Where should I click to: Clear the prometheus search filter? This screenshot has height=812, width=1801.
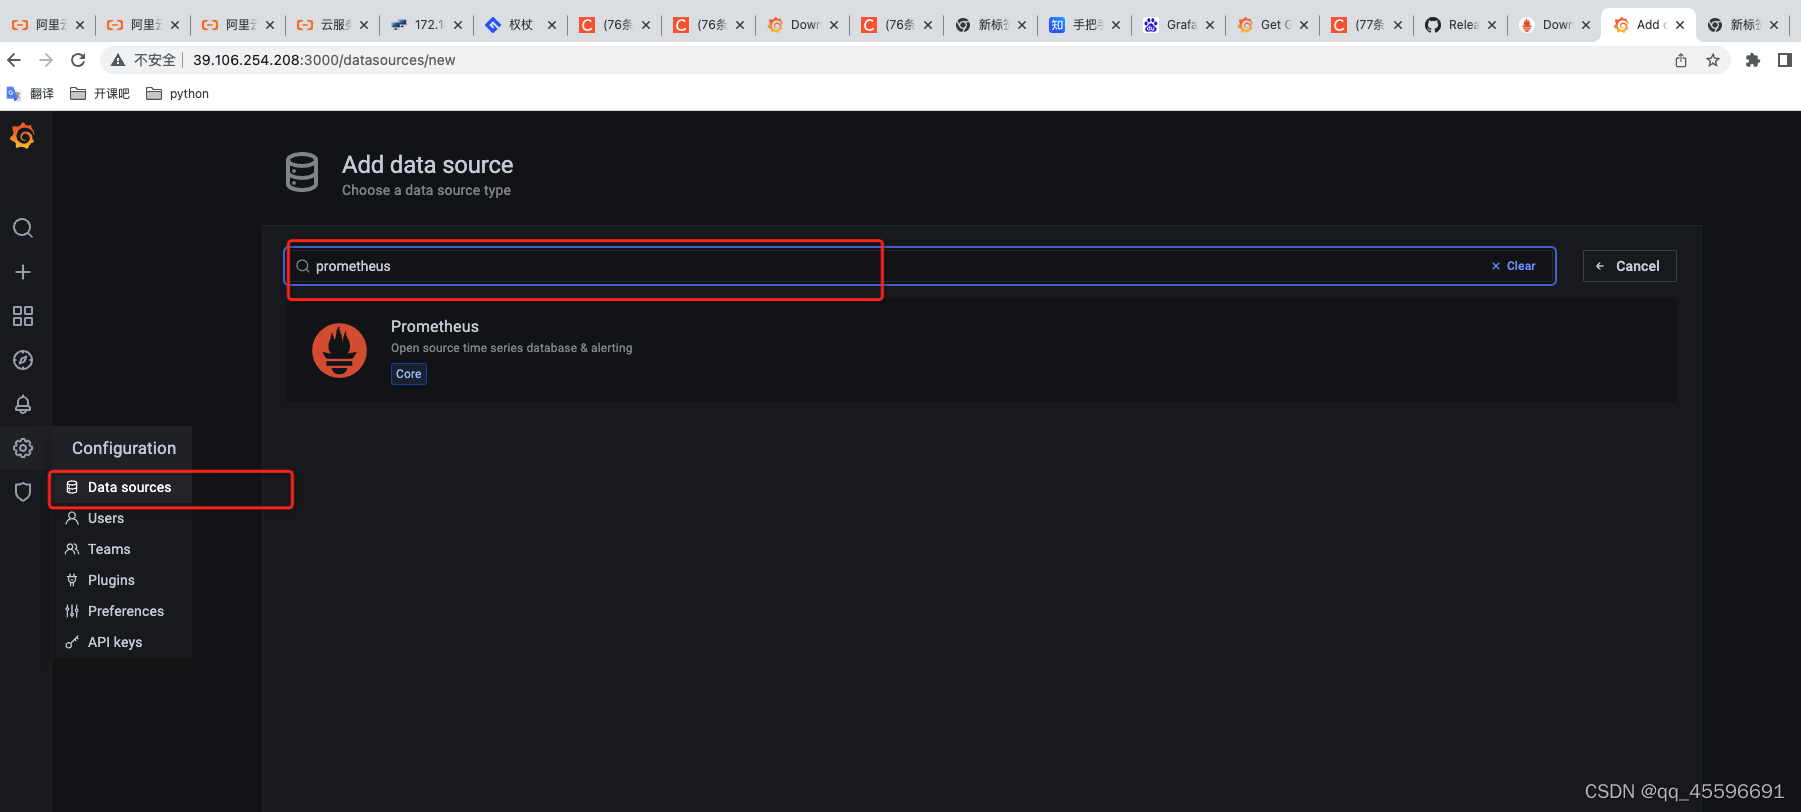click(1513, 266)
